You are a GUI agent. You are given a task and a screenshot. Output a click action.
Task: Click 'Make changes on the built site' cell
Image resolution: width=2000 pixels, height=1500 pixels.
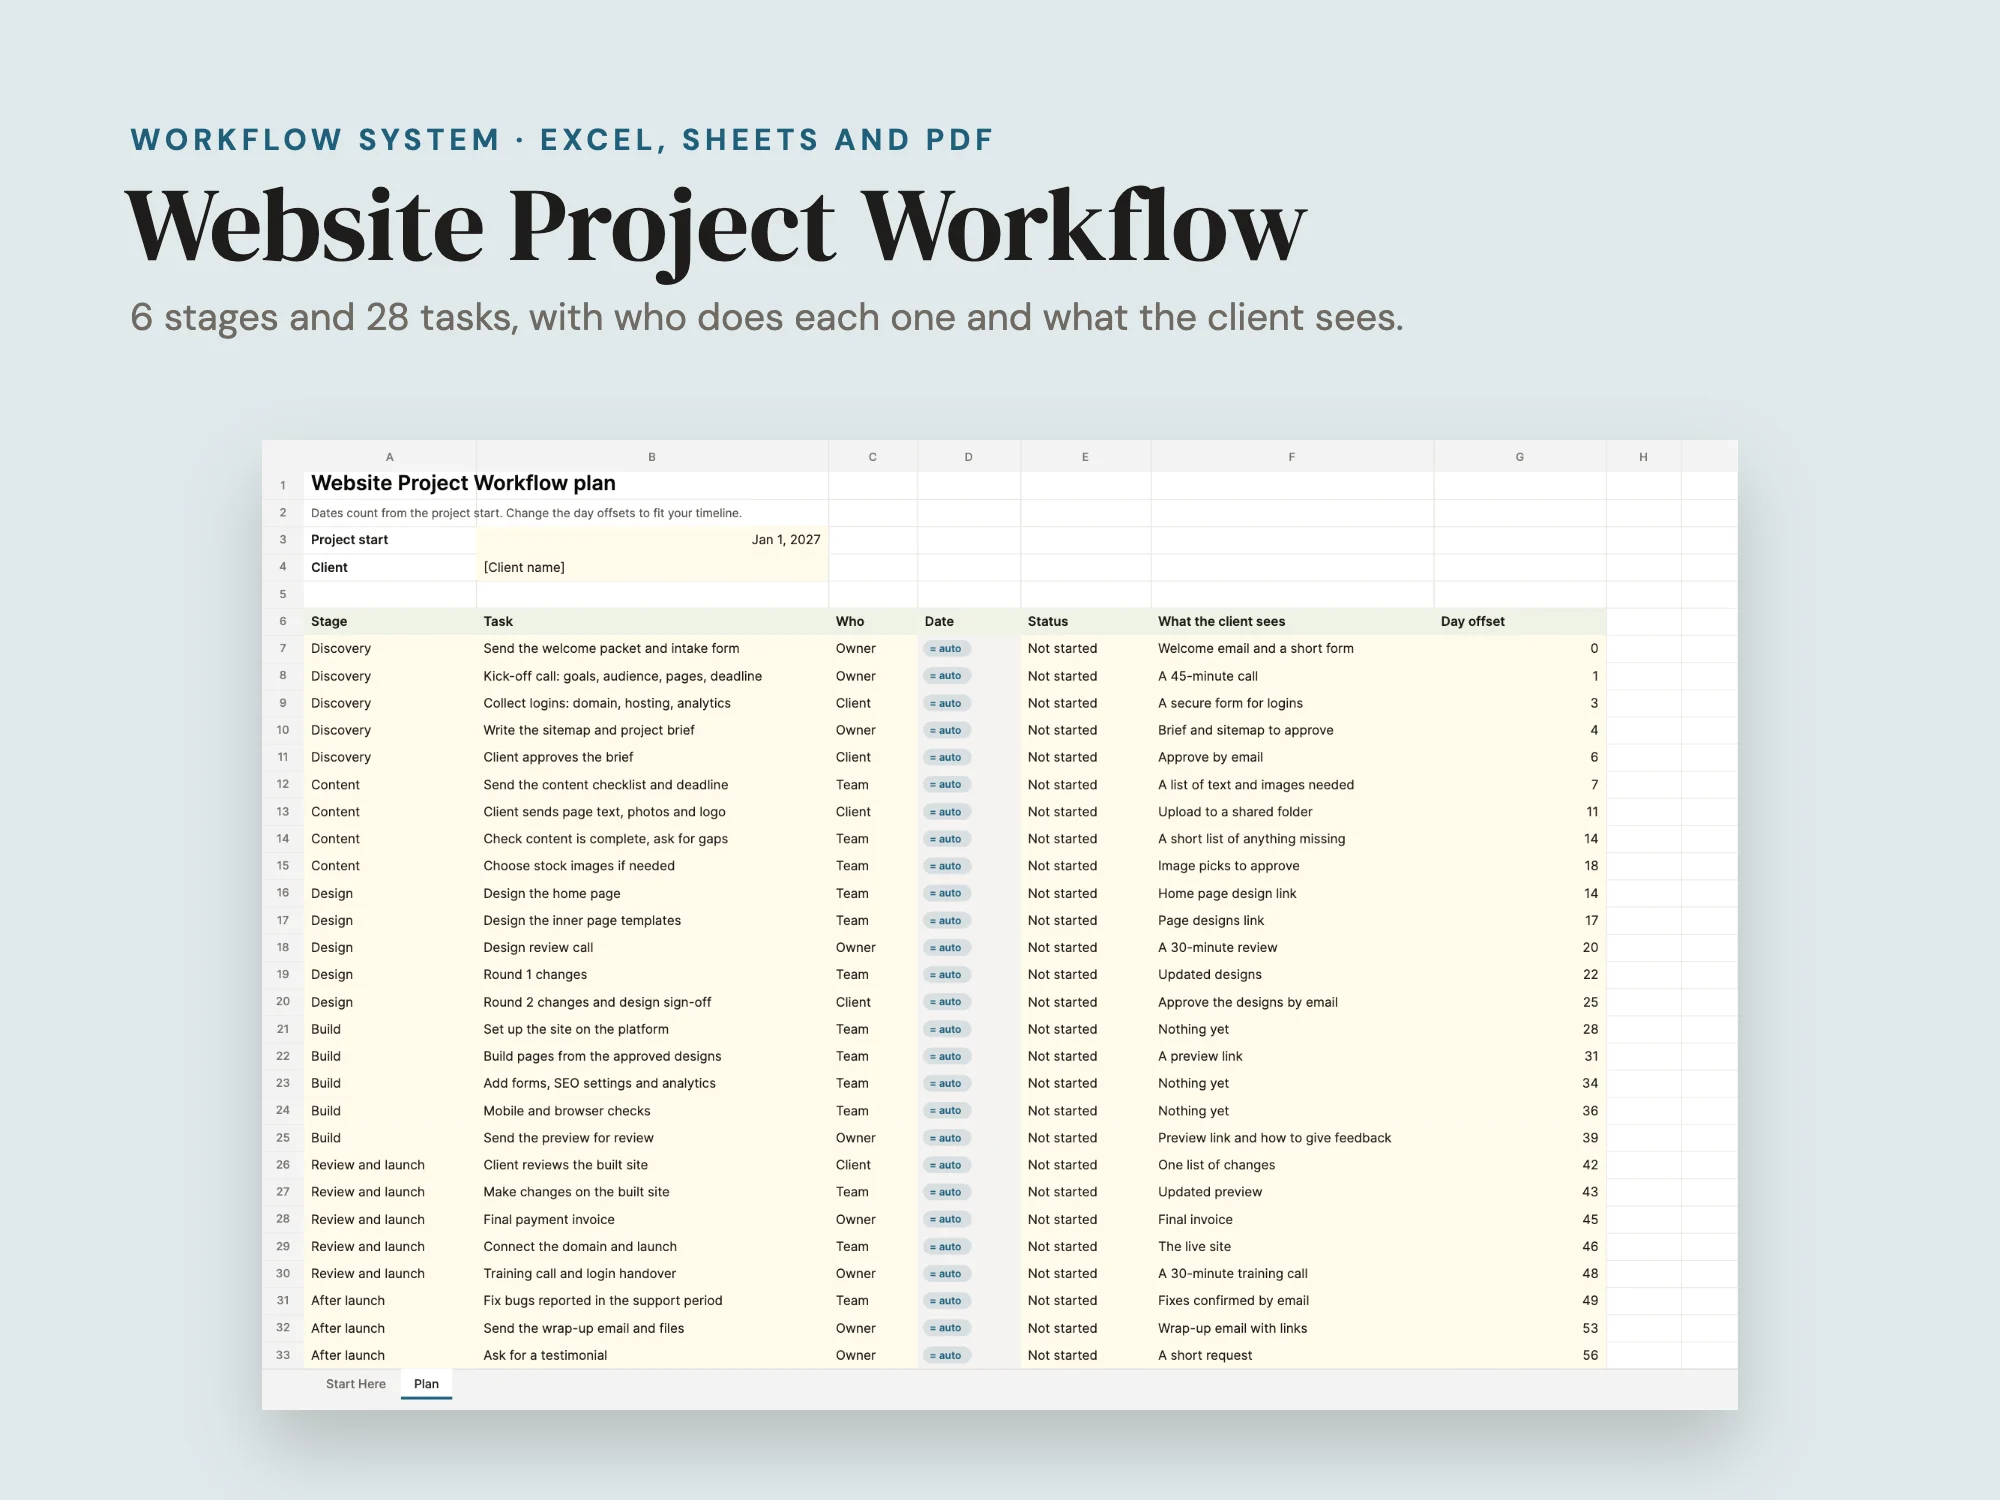pyautogui.click(x=652, y=1192)
